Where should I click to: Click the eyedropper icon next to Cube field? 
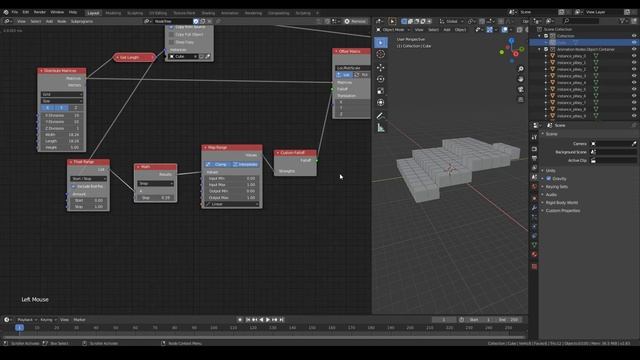208,57
